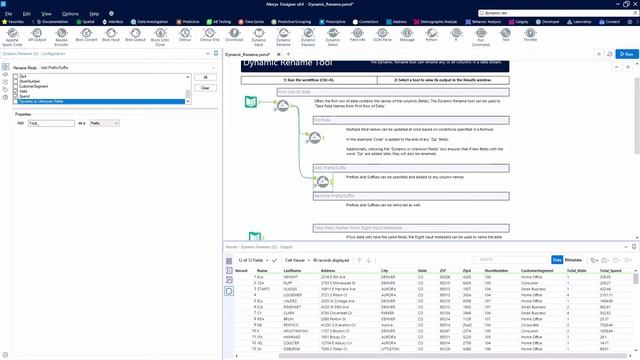640x360 pixels.
Task: Toggle the Visits field checkbox
Action: click(16, 91)
